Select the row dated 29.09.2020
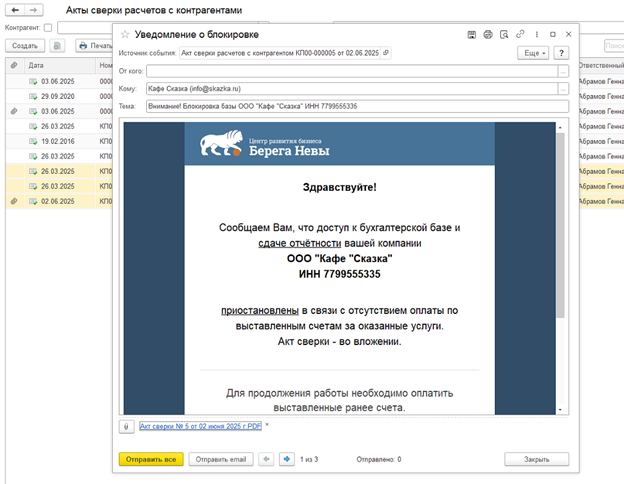Screen dimensions: 624x484 coord(59,96)
